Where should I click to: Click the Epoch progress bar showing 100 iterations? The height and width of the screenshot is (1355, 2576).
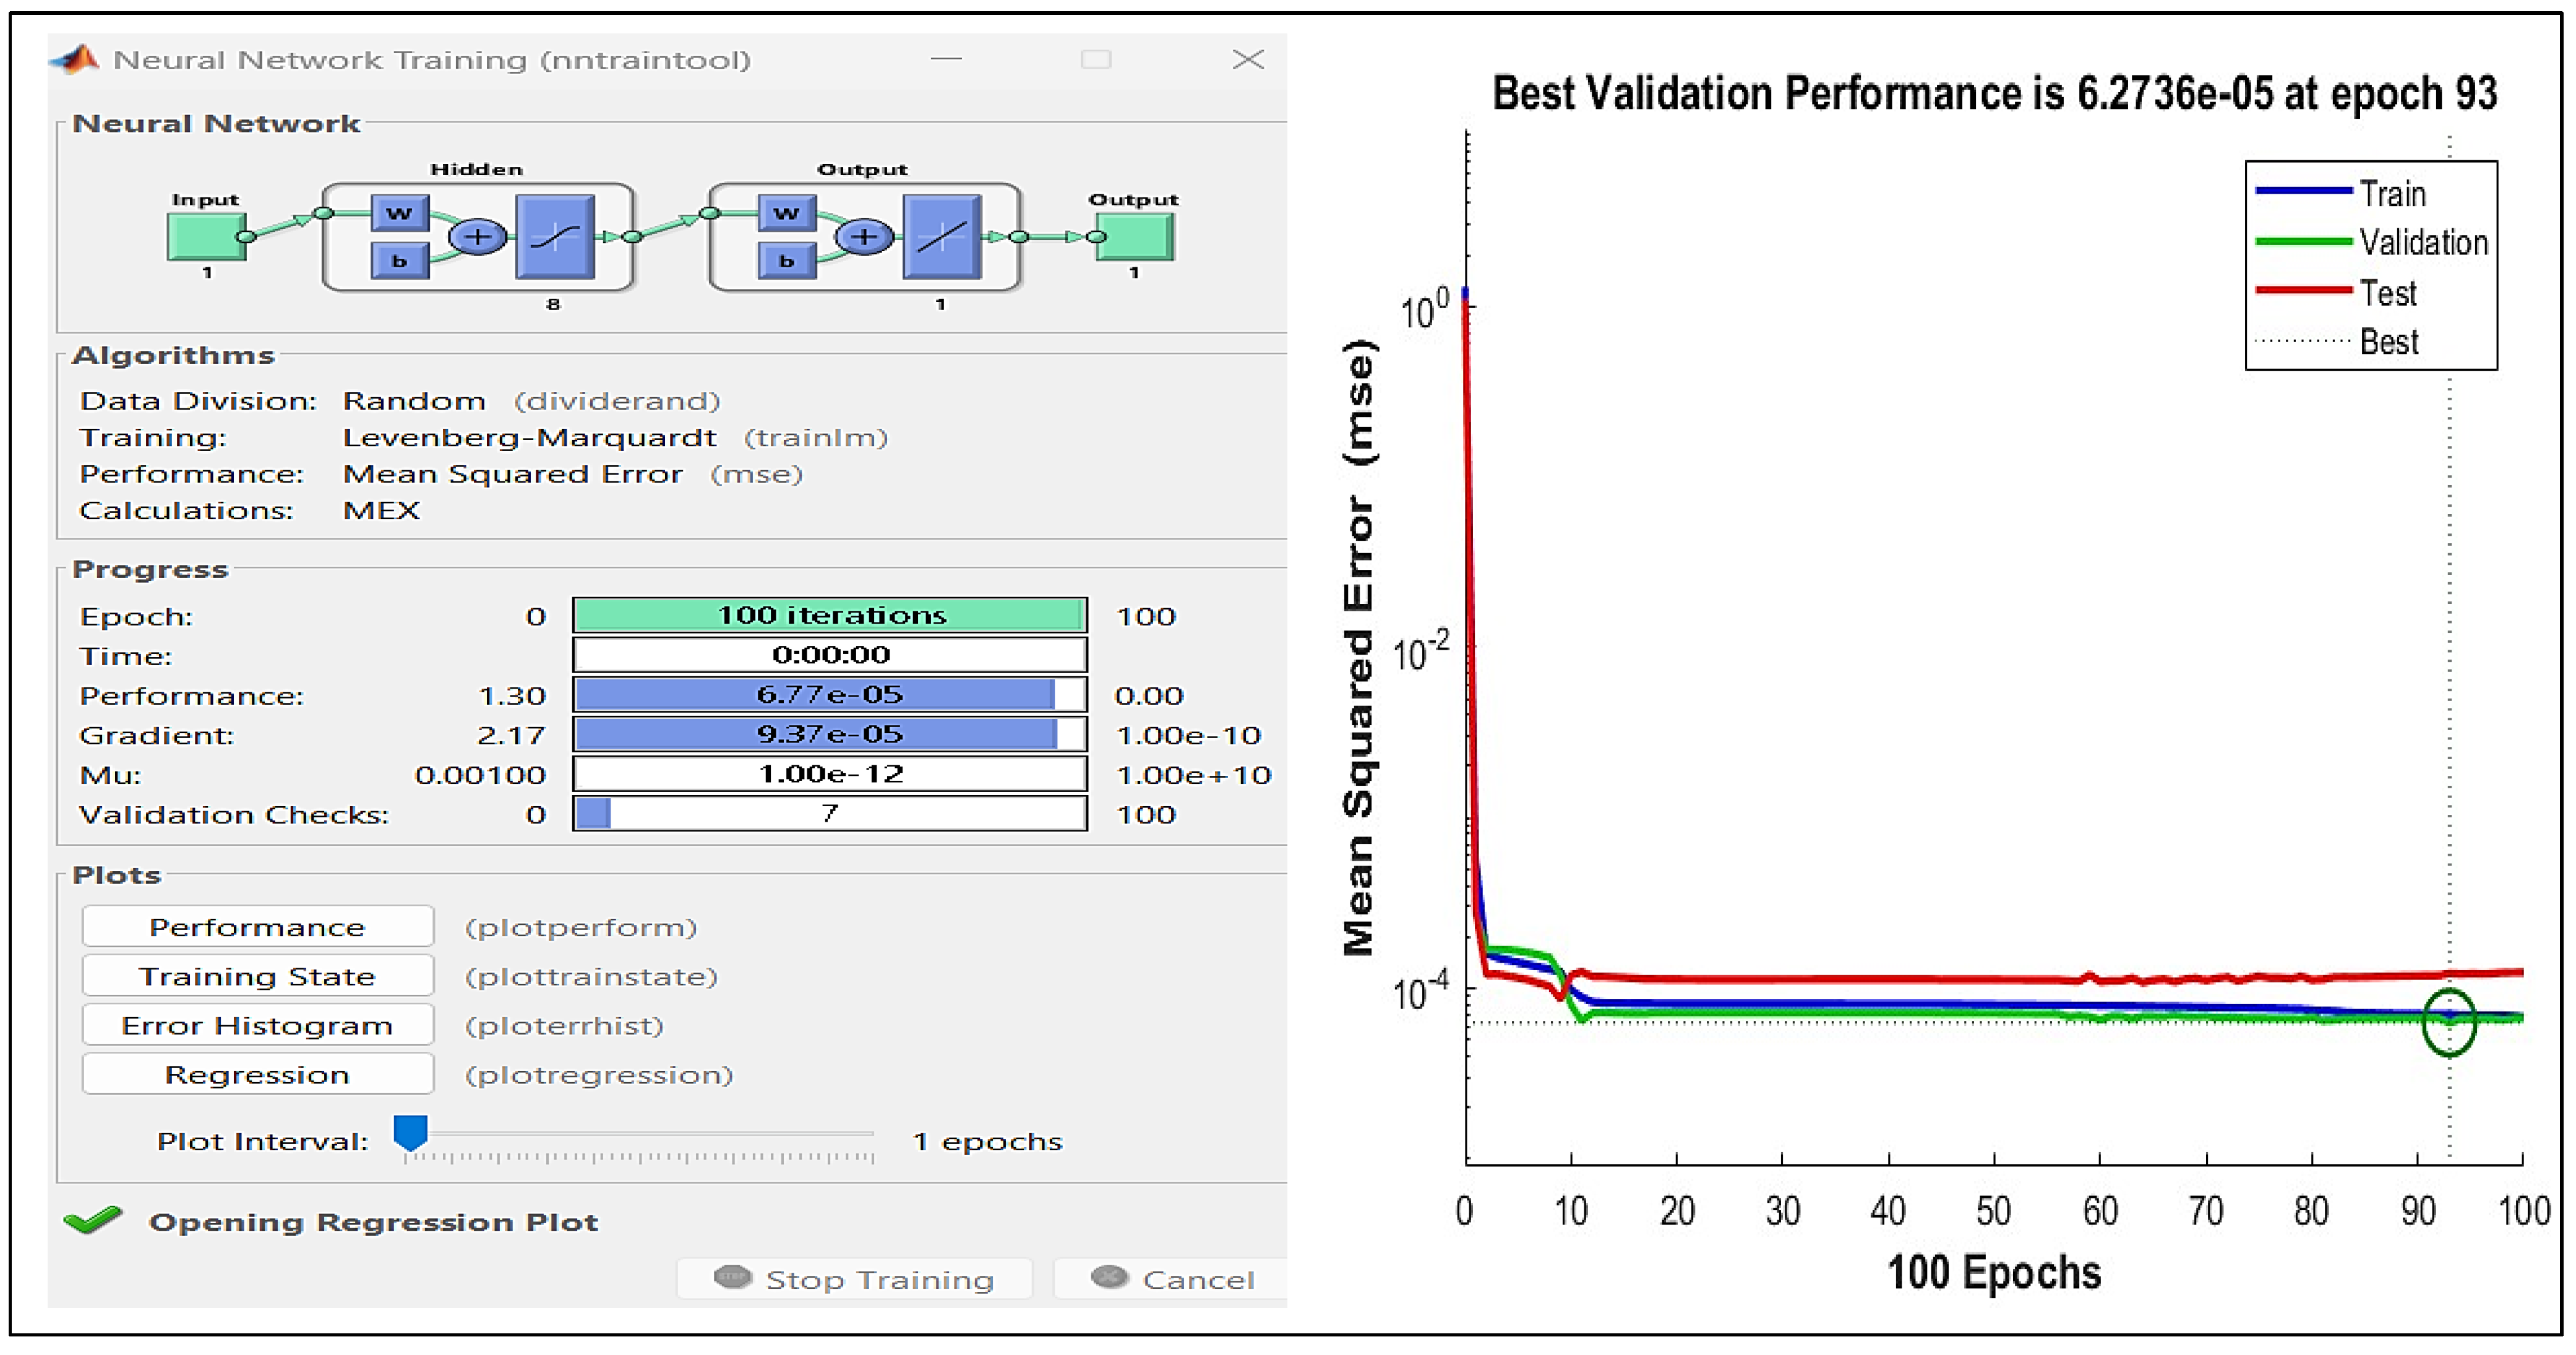pyautogui.click(x=829, y=615)
